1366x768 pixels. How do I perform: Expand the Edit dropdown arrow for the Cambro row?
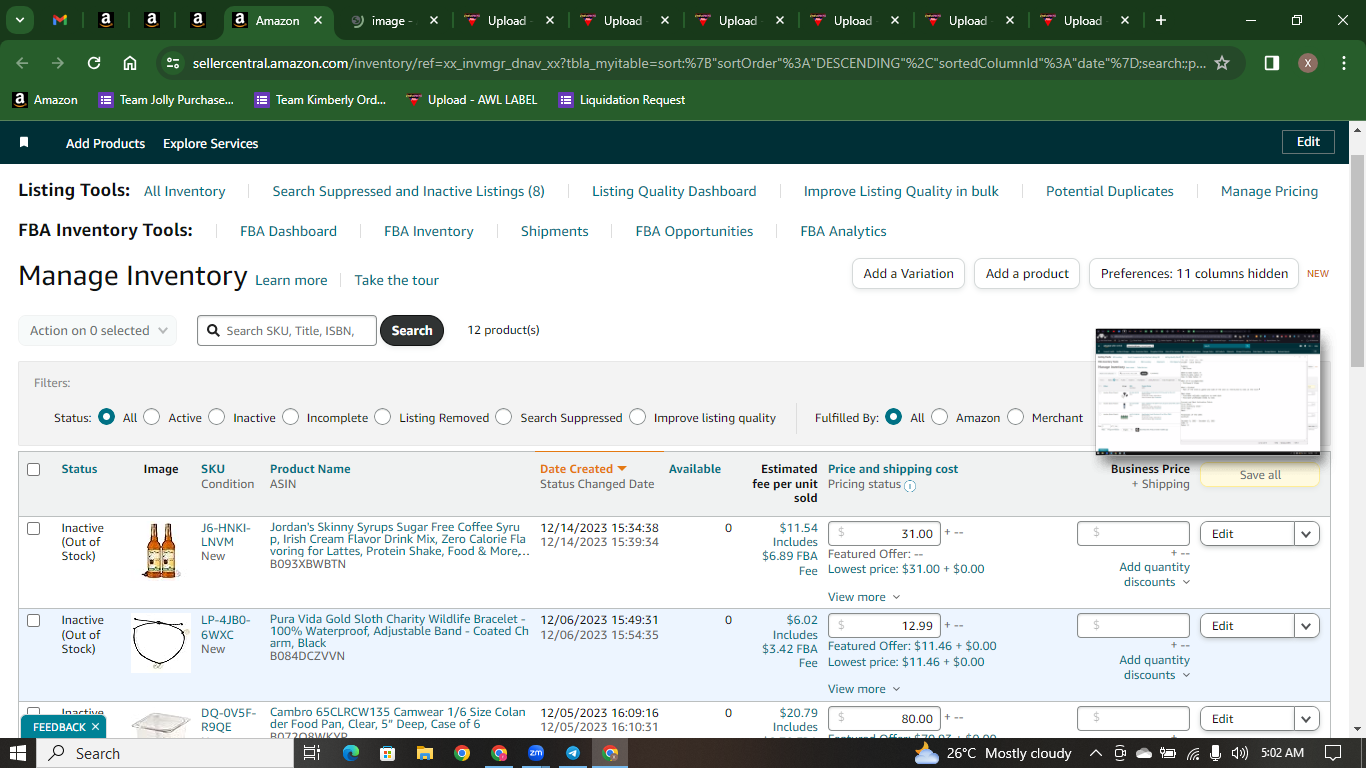point(1306,719)
